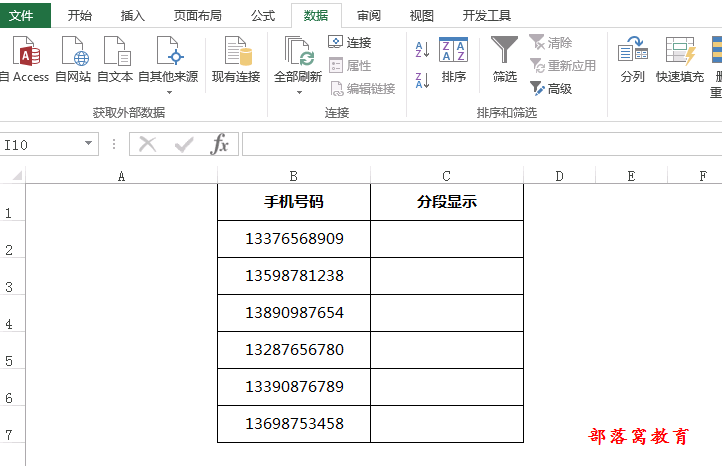This screenshot has height=466, width=722.
Task: Click the sort ascending A-Z icon
Action: click(421, 50)
